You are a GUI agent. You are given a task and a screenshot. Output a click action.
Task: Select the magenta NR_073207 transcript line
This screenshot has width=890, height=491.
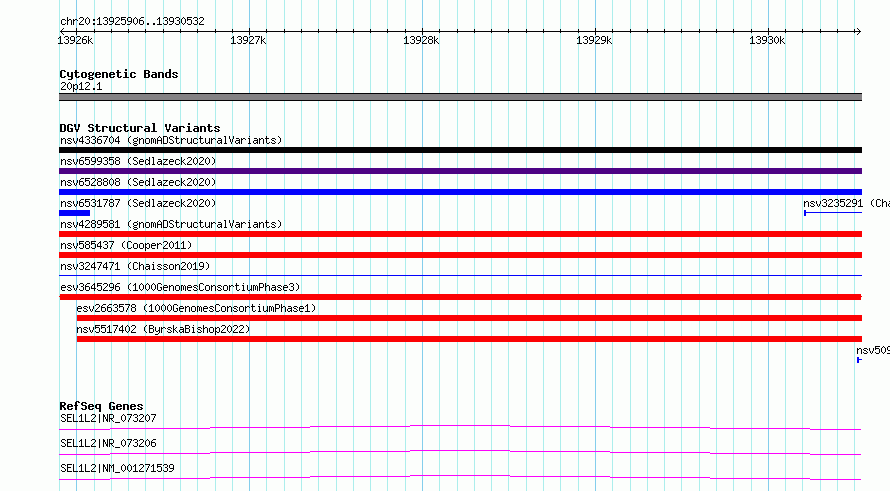click(460, 427)
